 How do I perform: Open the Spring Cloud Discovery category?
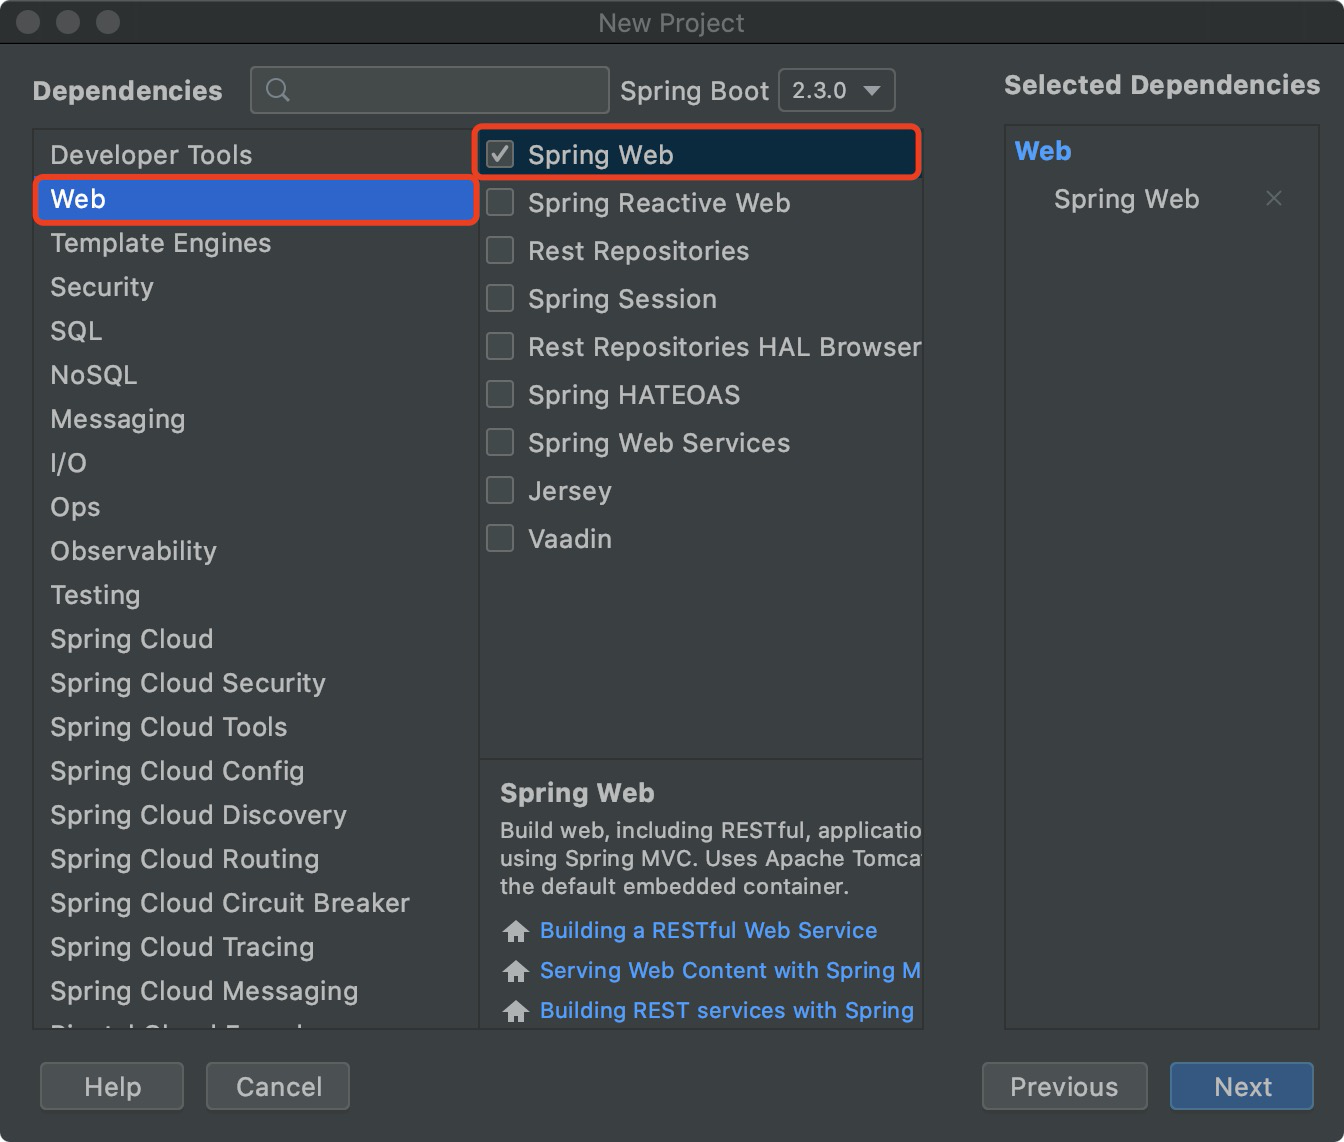(x=199, y=815)
